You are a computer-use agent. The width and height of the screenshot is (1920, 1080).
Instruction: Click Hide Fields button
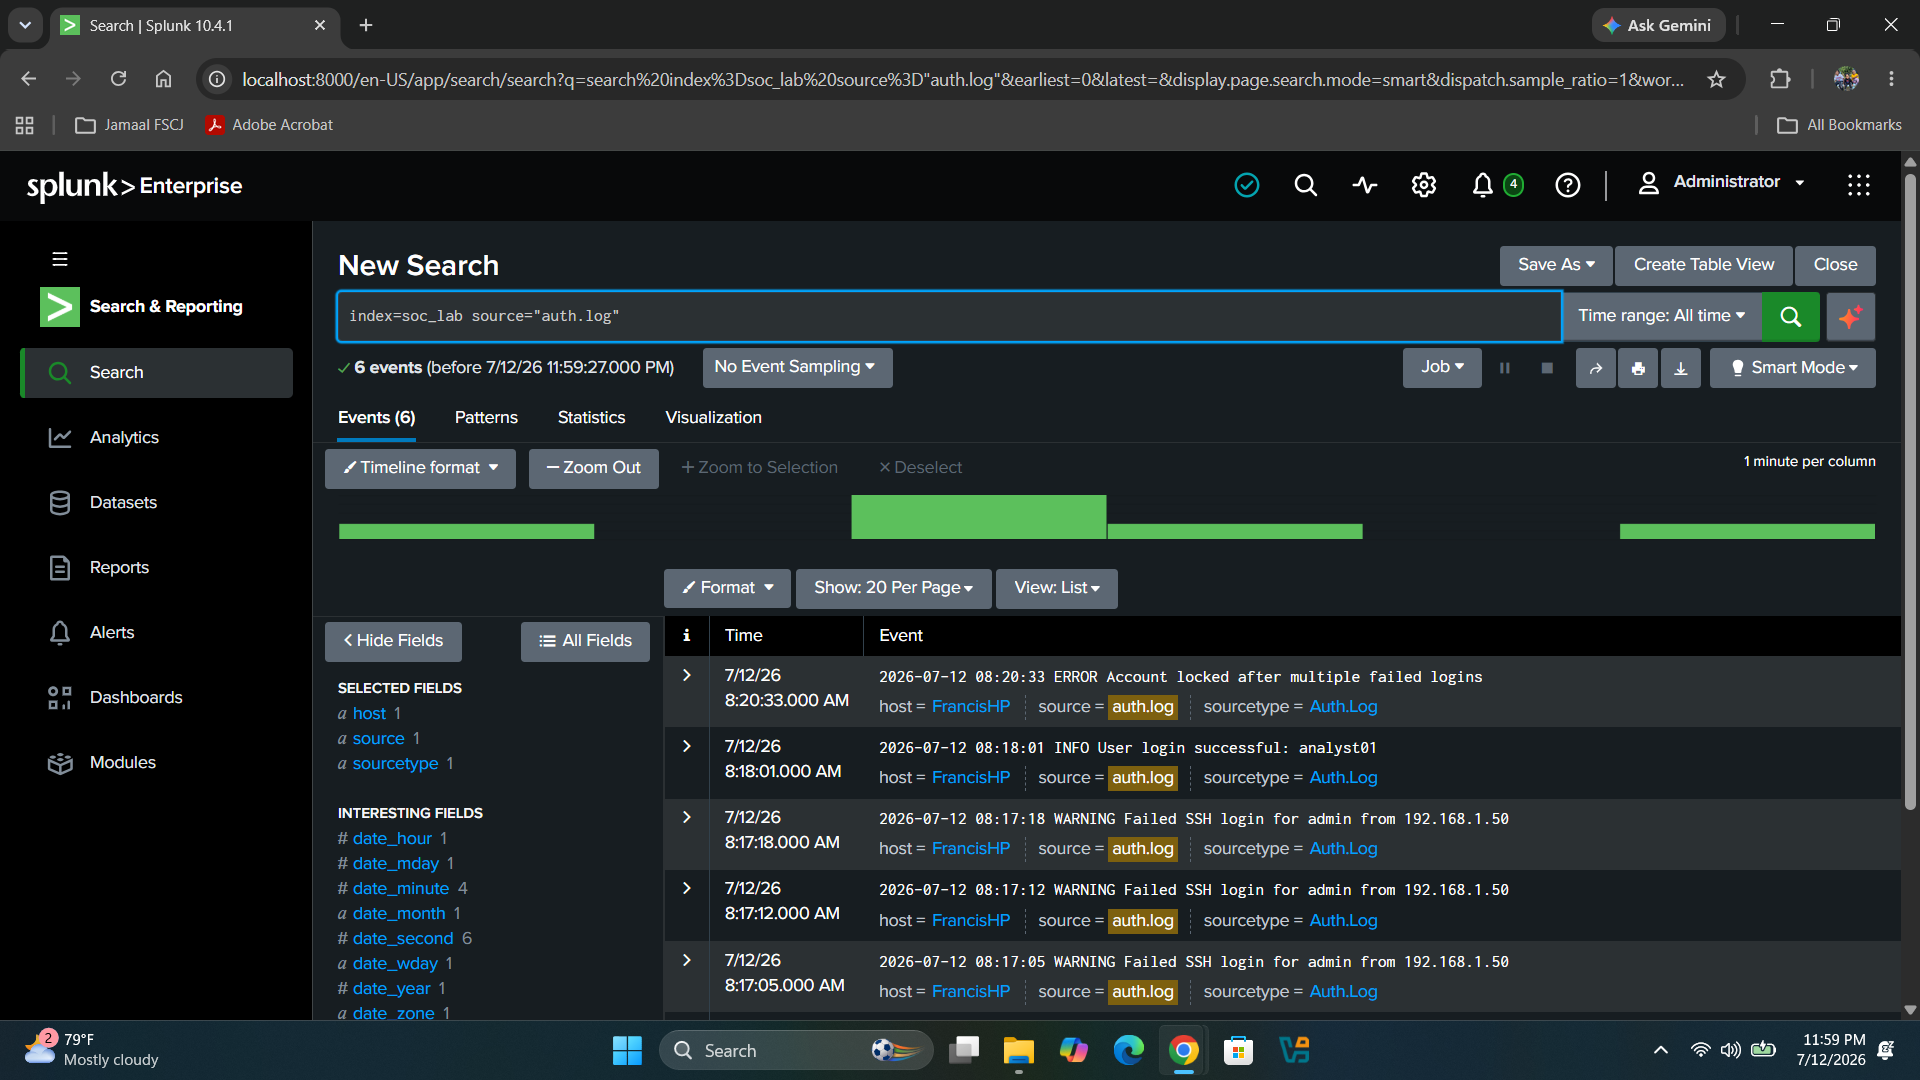coord(393,641)
